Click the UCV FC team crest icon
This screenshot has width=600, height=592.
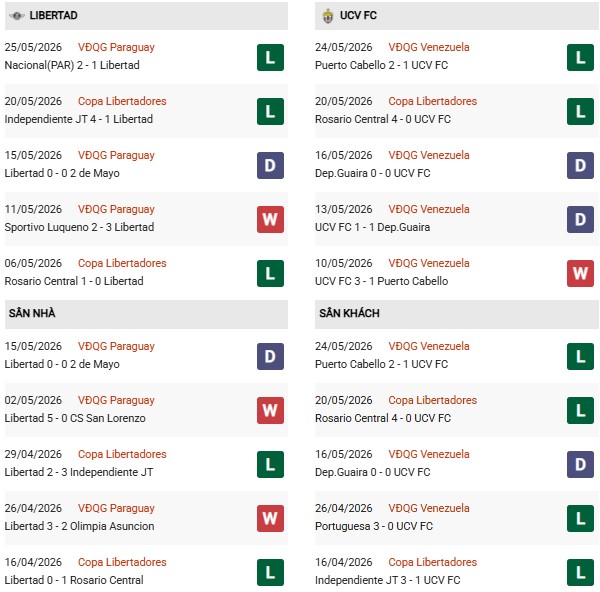coord(328,16)
